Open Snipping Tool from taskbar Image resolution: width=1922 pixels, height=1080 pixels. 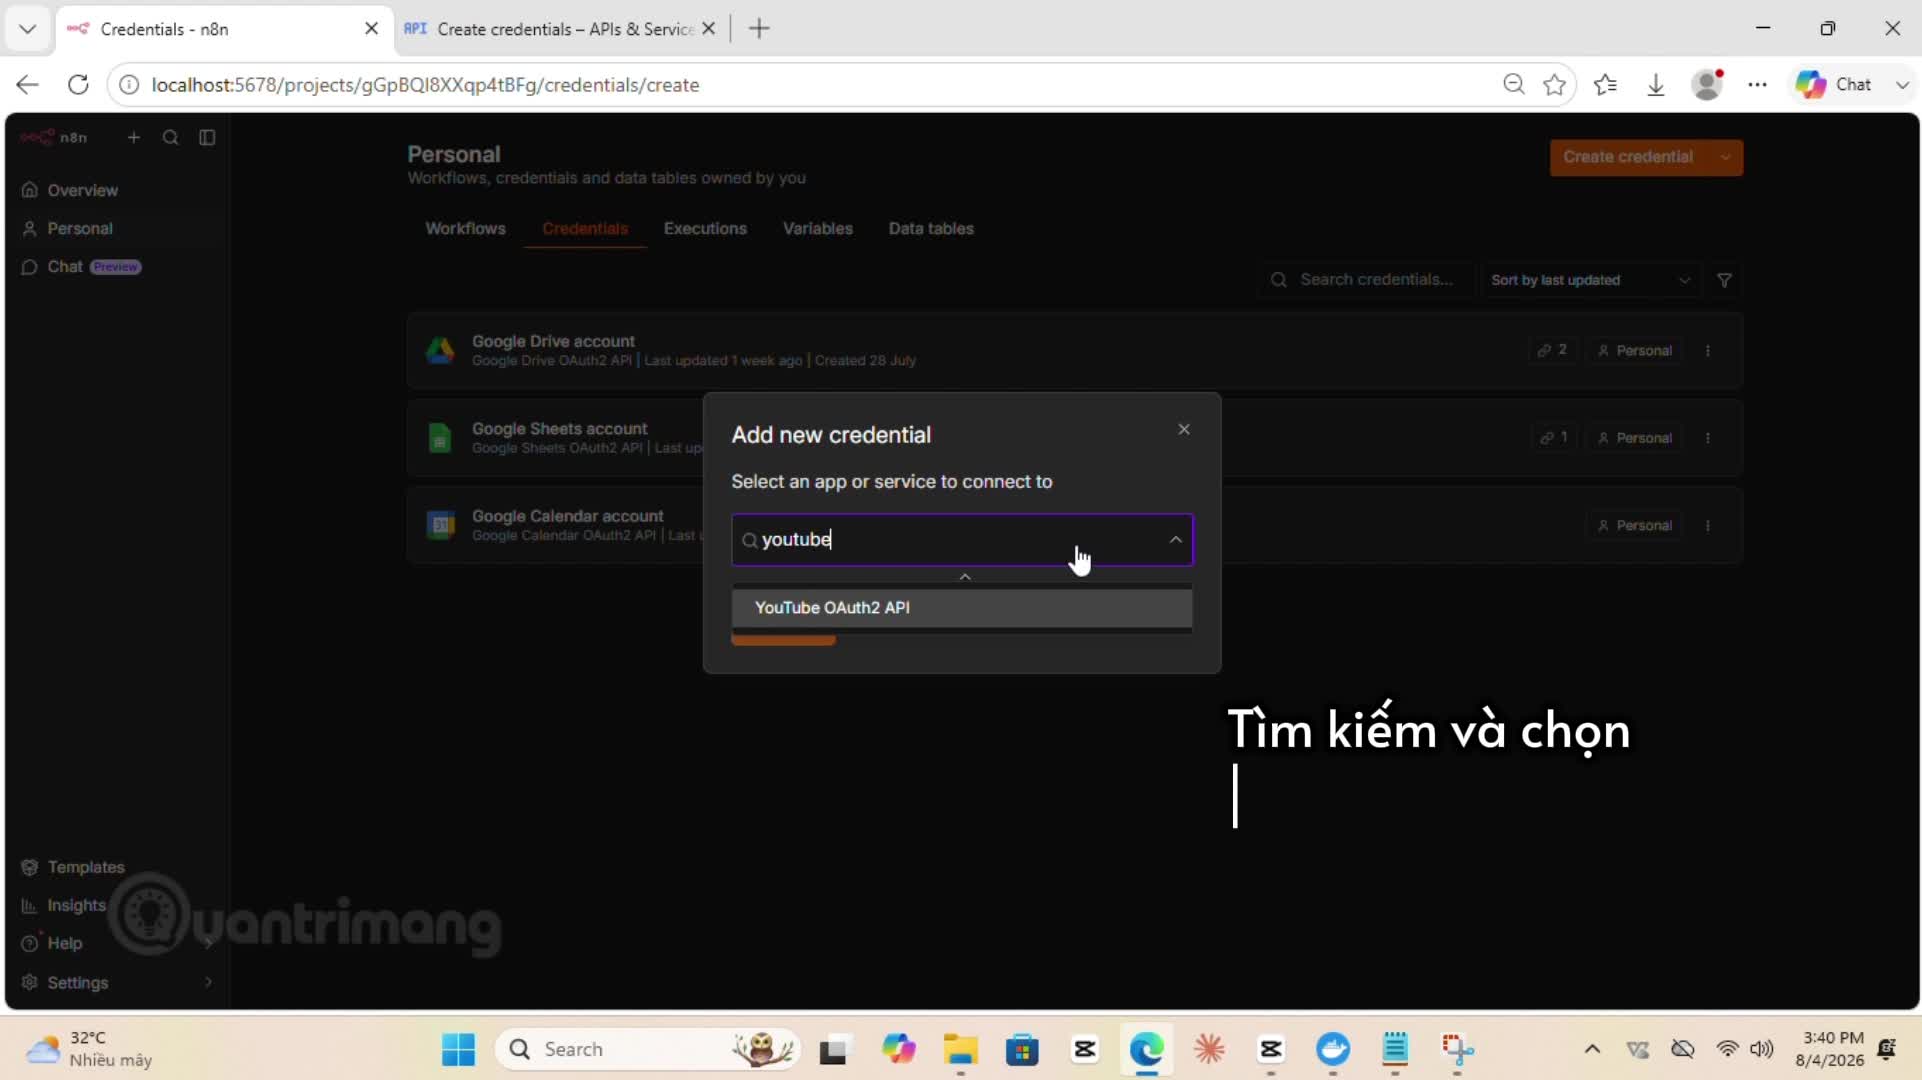(1457, 1049)
